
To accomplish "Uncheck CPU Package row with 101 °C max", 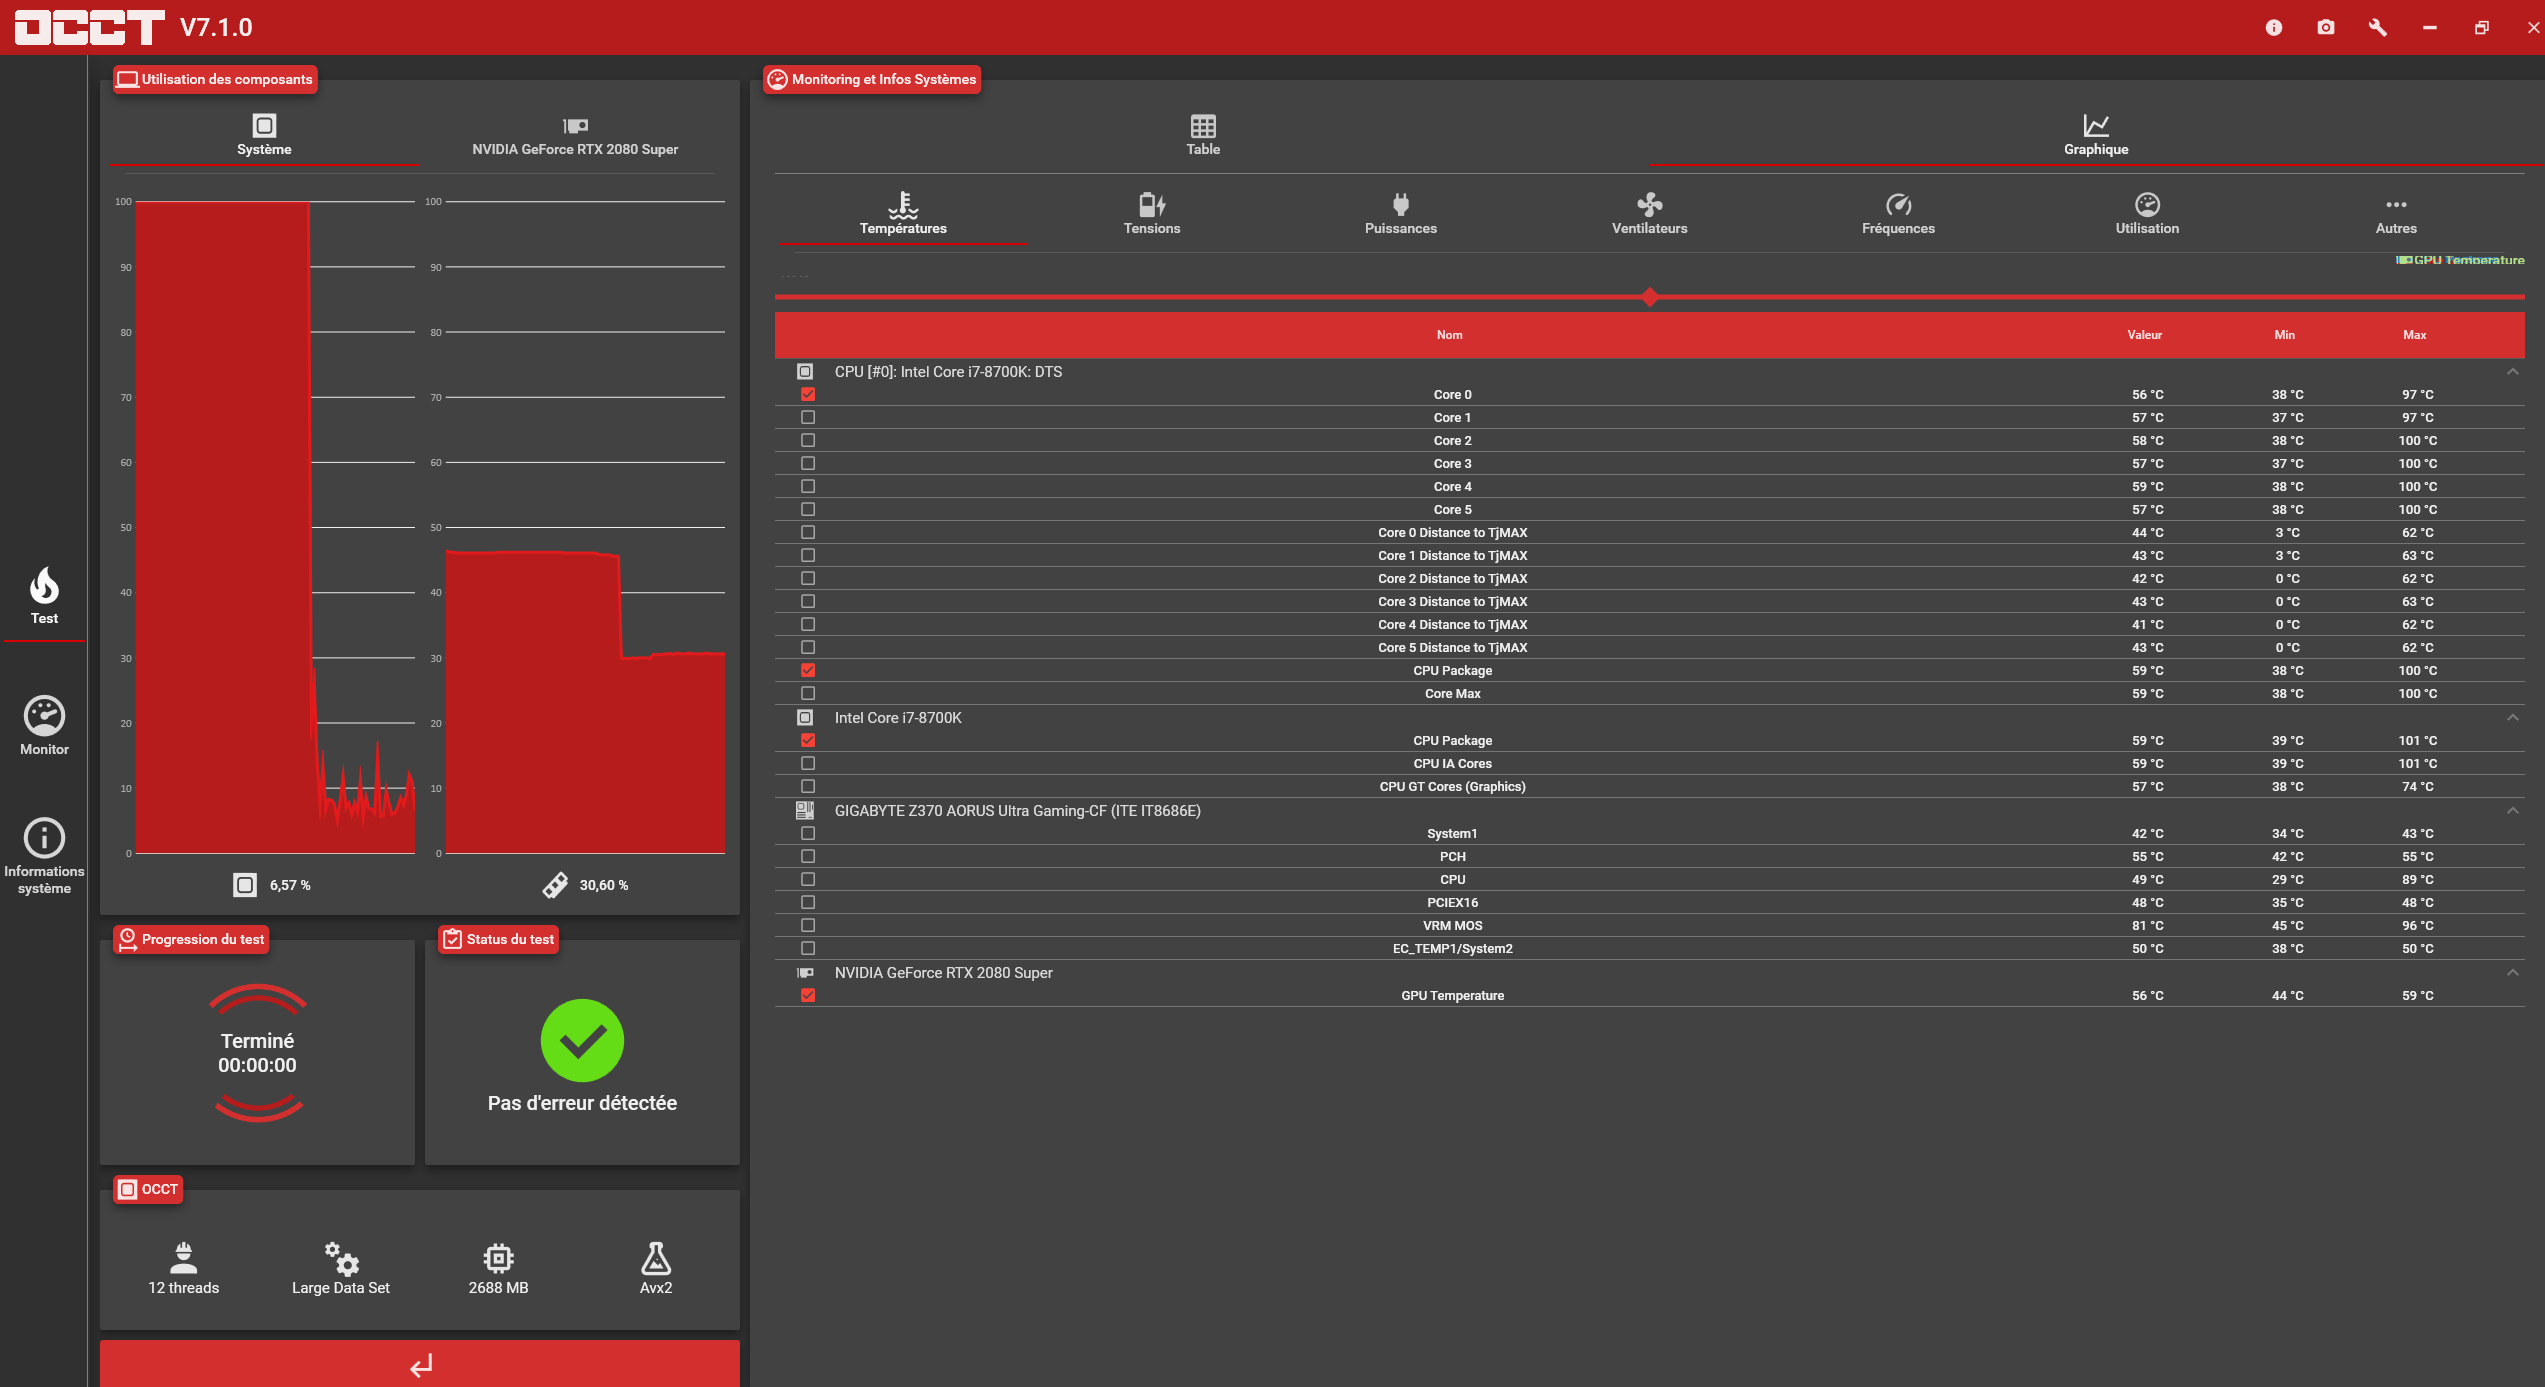I will [x=808, y=741].
